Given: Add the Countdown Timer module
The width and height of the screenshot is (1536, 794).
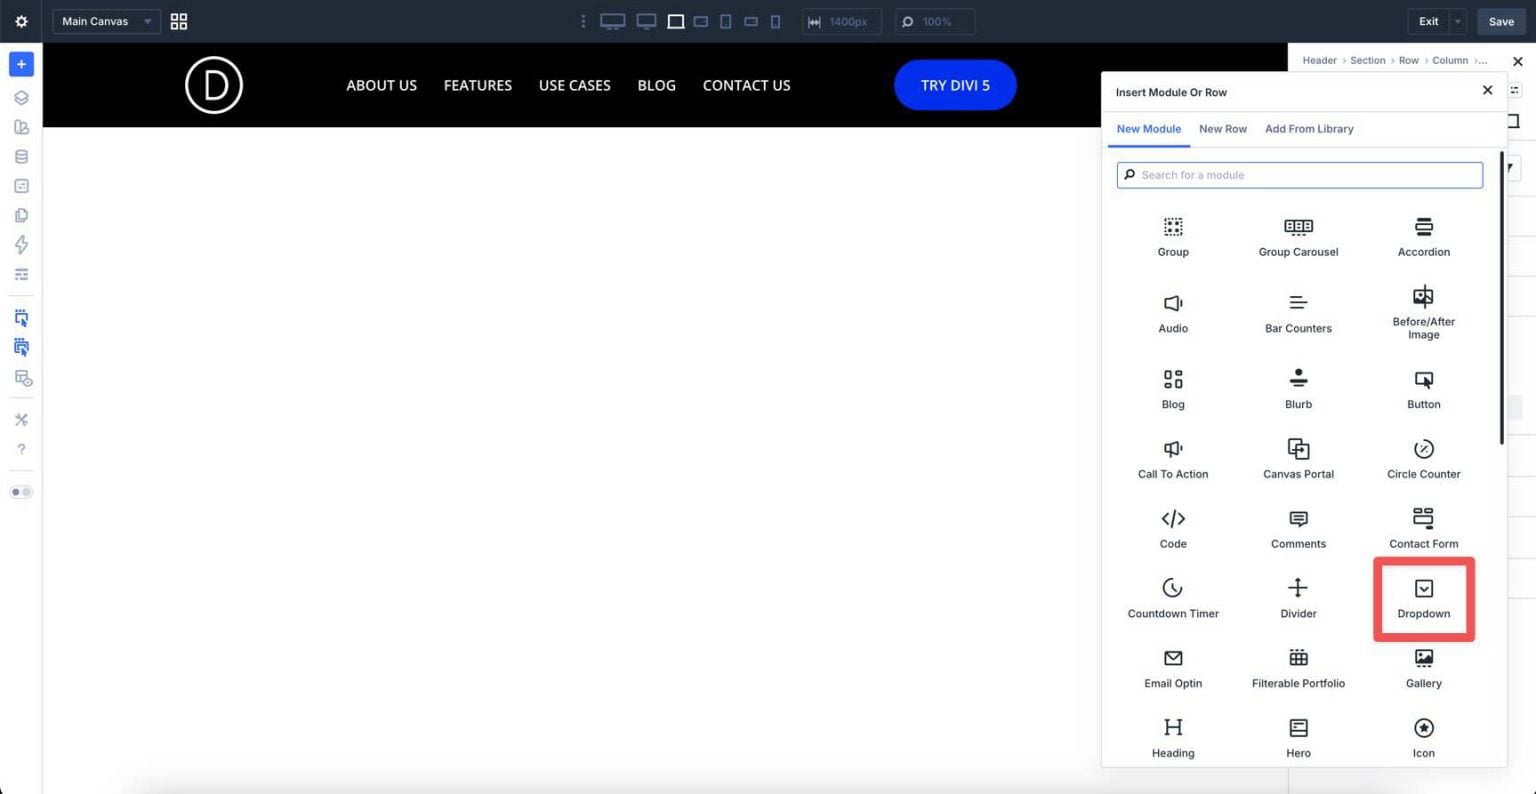Looking at the screenshot, I should coord(1173,599).
